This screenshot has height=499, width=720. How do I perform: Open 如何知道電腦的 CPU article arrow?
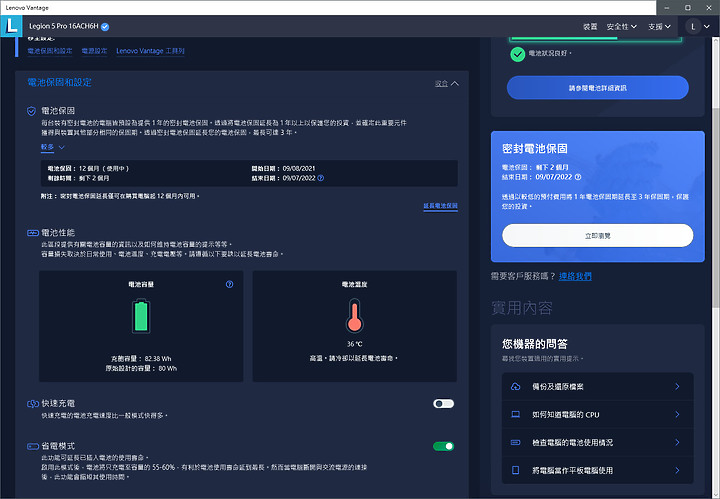(x=677, y=415)
